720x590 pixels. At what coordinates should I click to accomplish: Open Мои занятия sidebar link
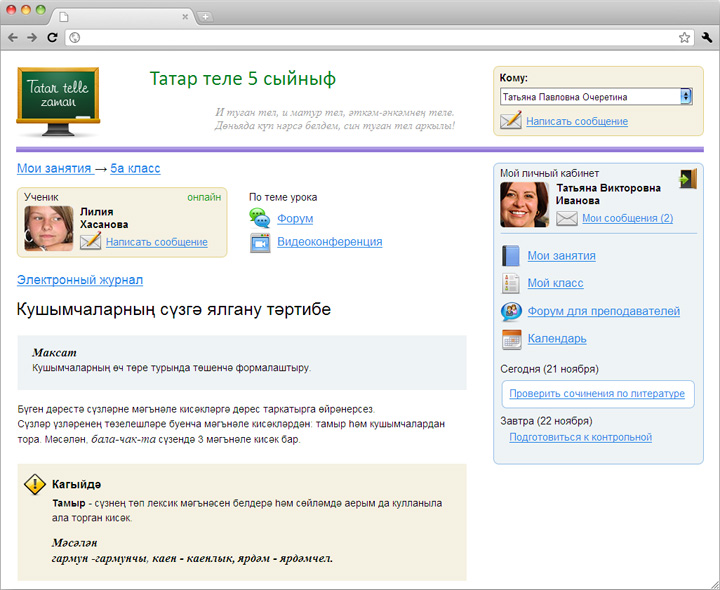point(561,256)
